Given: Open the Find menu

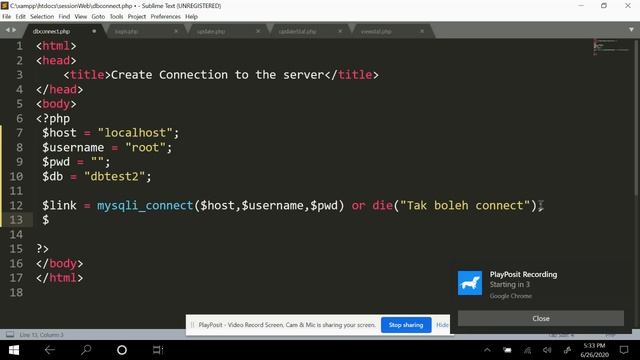Looking at the screenshot, I should point(64,17).
